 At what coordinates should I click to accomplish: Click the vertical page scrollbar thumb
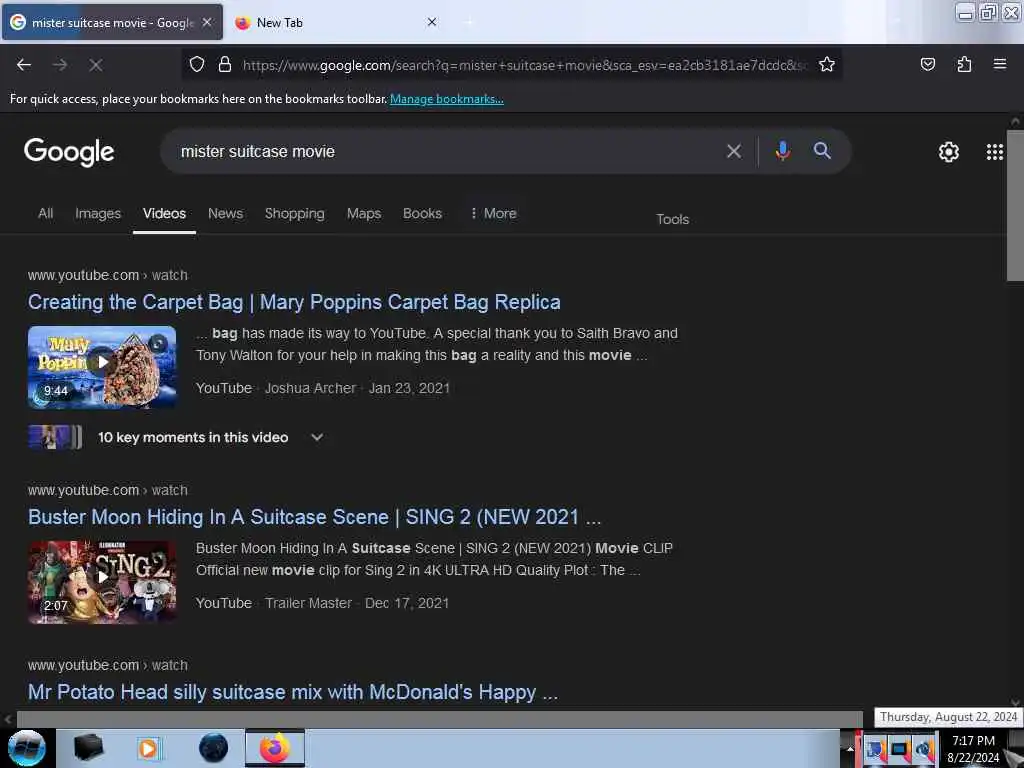tap(1015, 206)
